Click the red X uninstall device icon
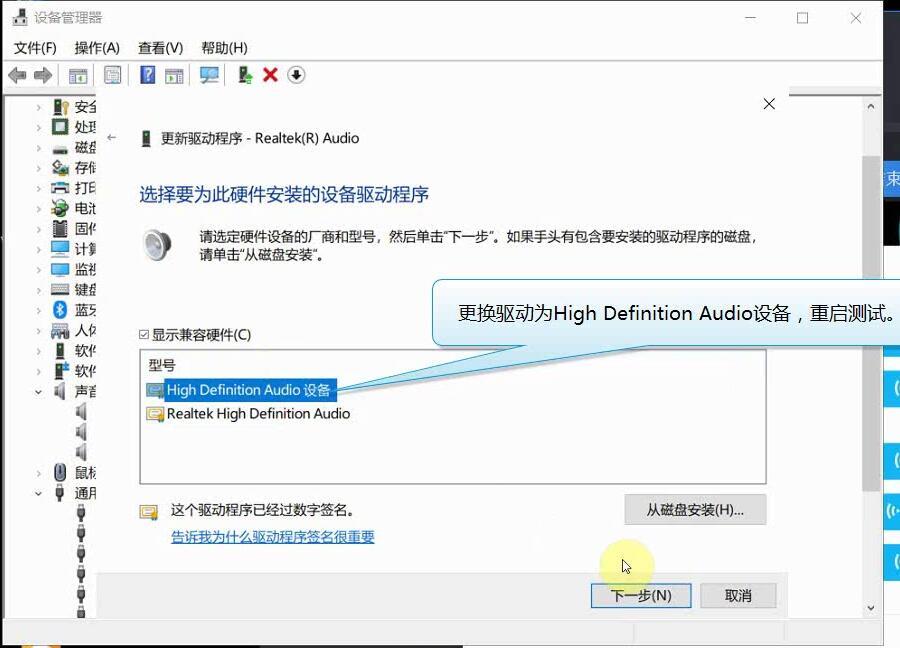This screenshot has height=648, width=900. [270, 75]
